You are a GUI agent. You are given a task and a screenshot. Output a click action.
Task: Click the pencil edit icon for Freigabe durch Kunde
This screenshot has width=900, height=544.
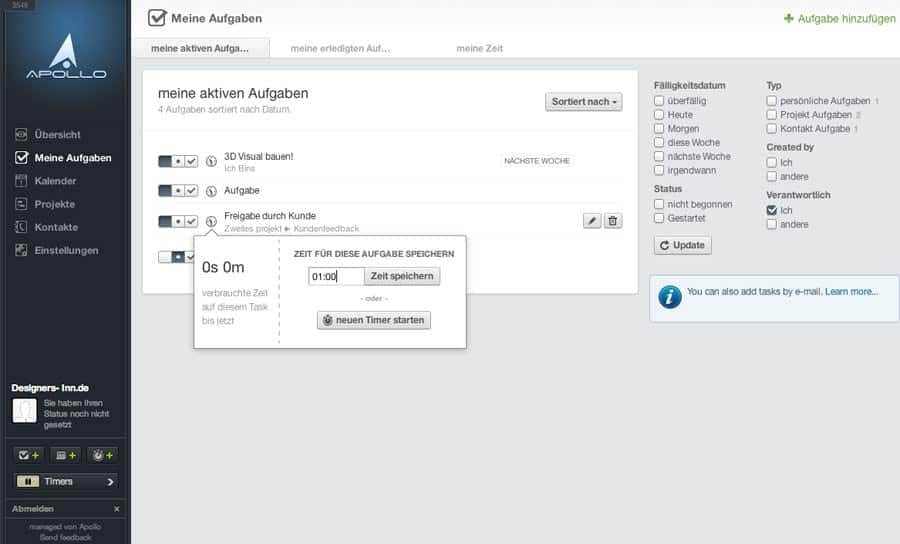pos(592,221)
